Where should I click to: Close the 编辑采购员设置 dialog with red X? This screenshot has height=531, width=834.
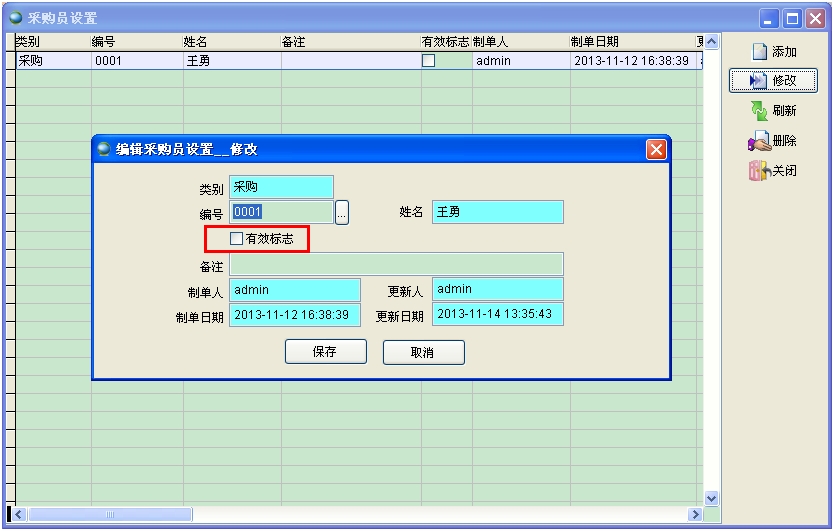656,149
